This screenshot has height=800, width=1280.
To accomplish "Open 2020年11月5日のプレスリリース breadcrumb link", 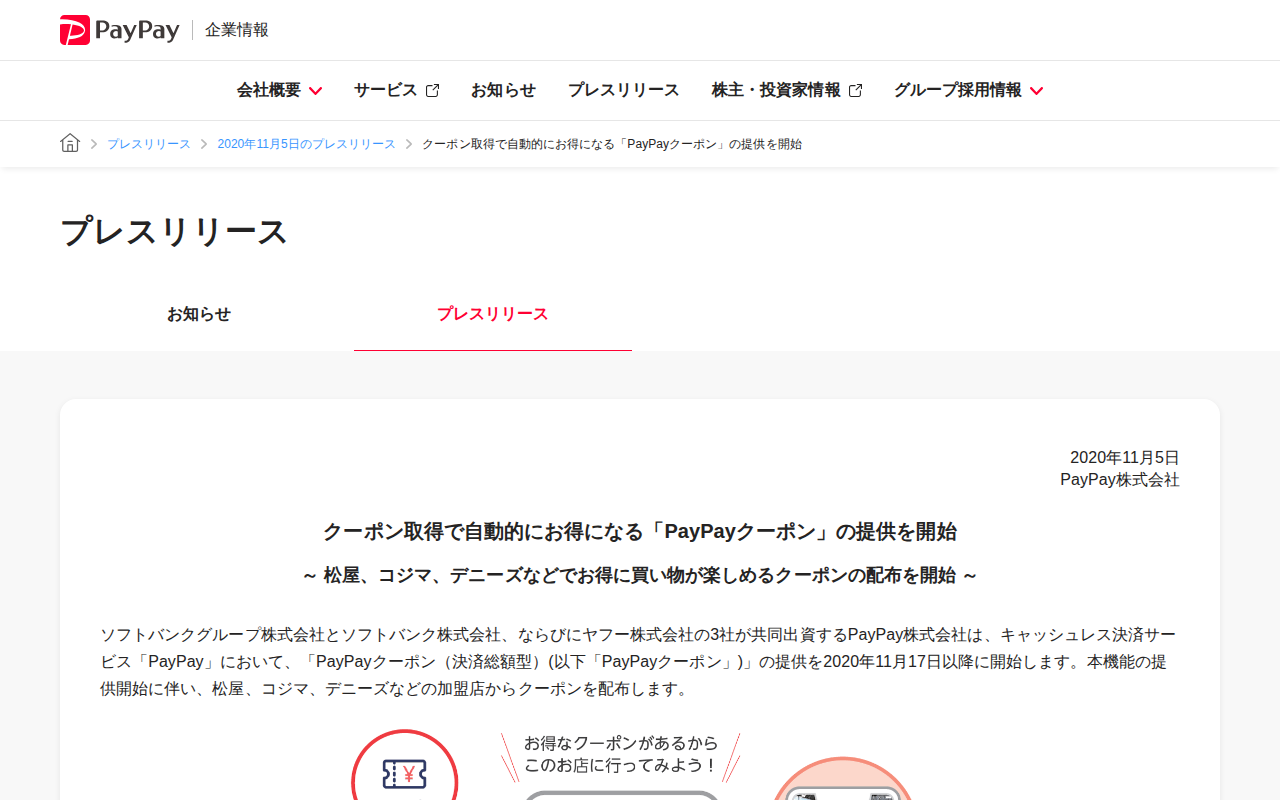I will 307,144.
